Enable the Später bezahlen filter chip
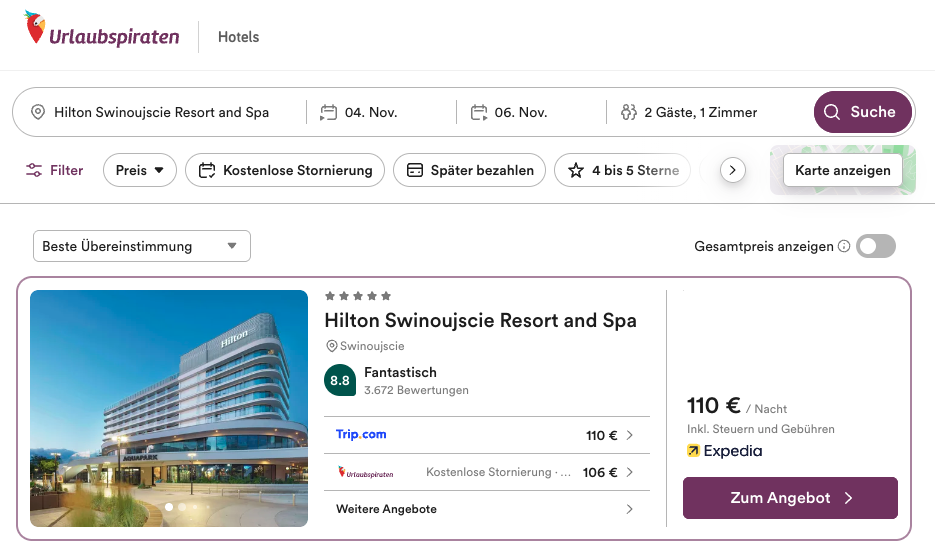 (x=470, y=170)
